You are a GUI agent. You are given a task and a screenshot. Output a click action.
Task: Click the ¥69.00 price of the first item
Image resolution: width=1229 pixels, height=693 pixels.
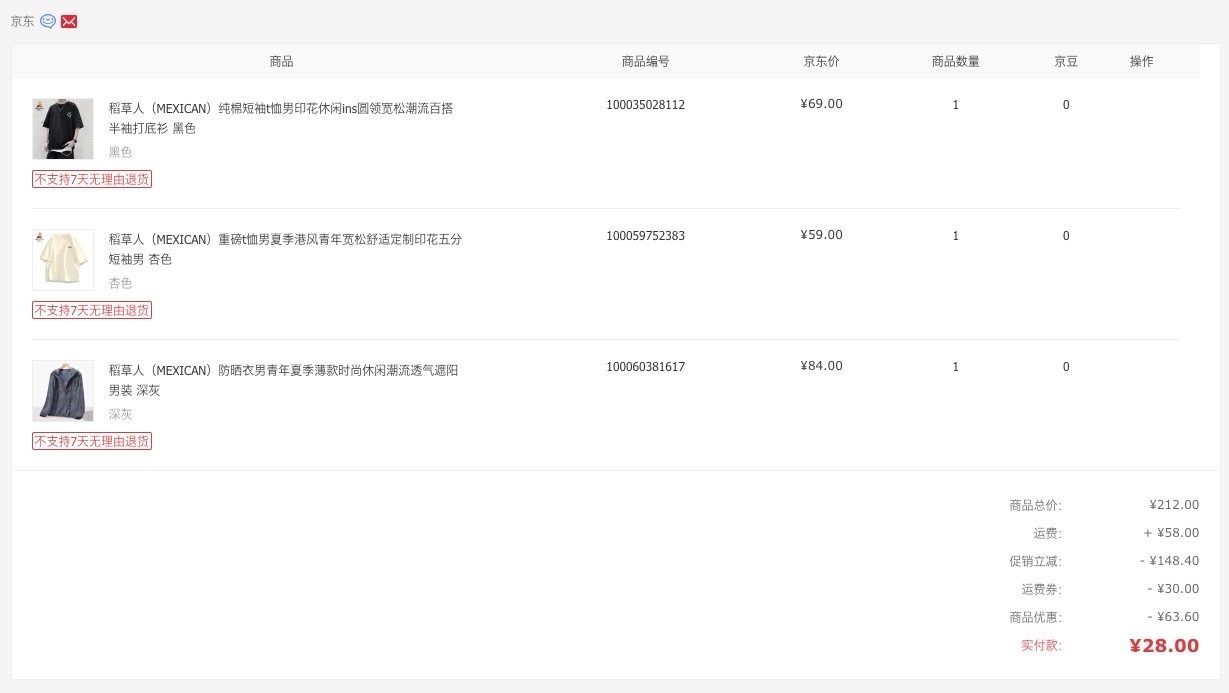821,104
